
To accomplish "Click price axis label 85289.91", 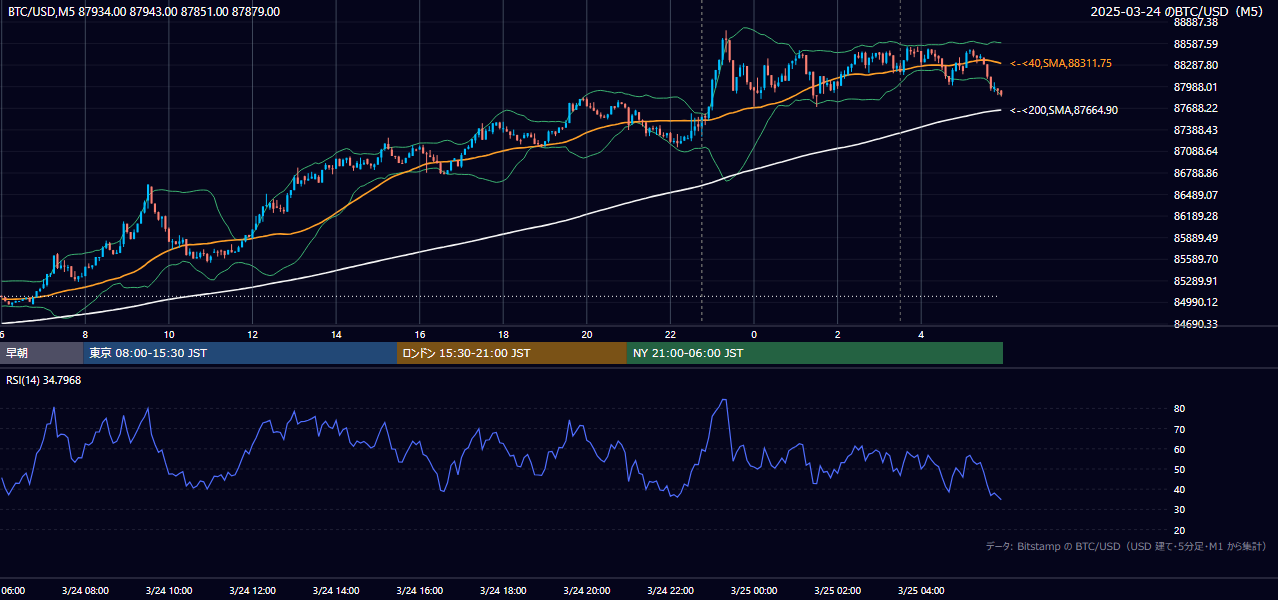I will 1196,281.
